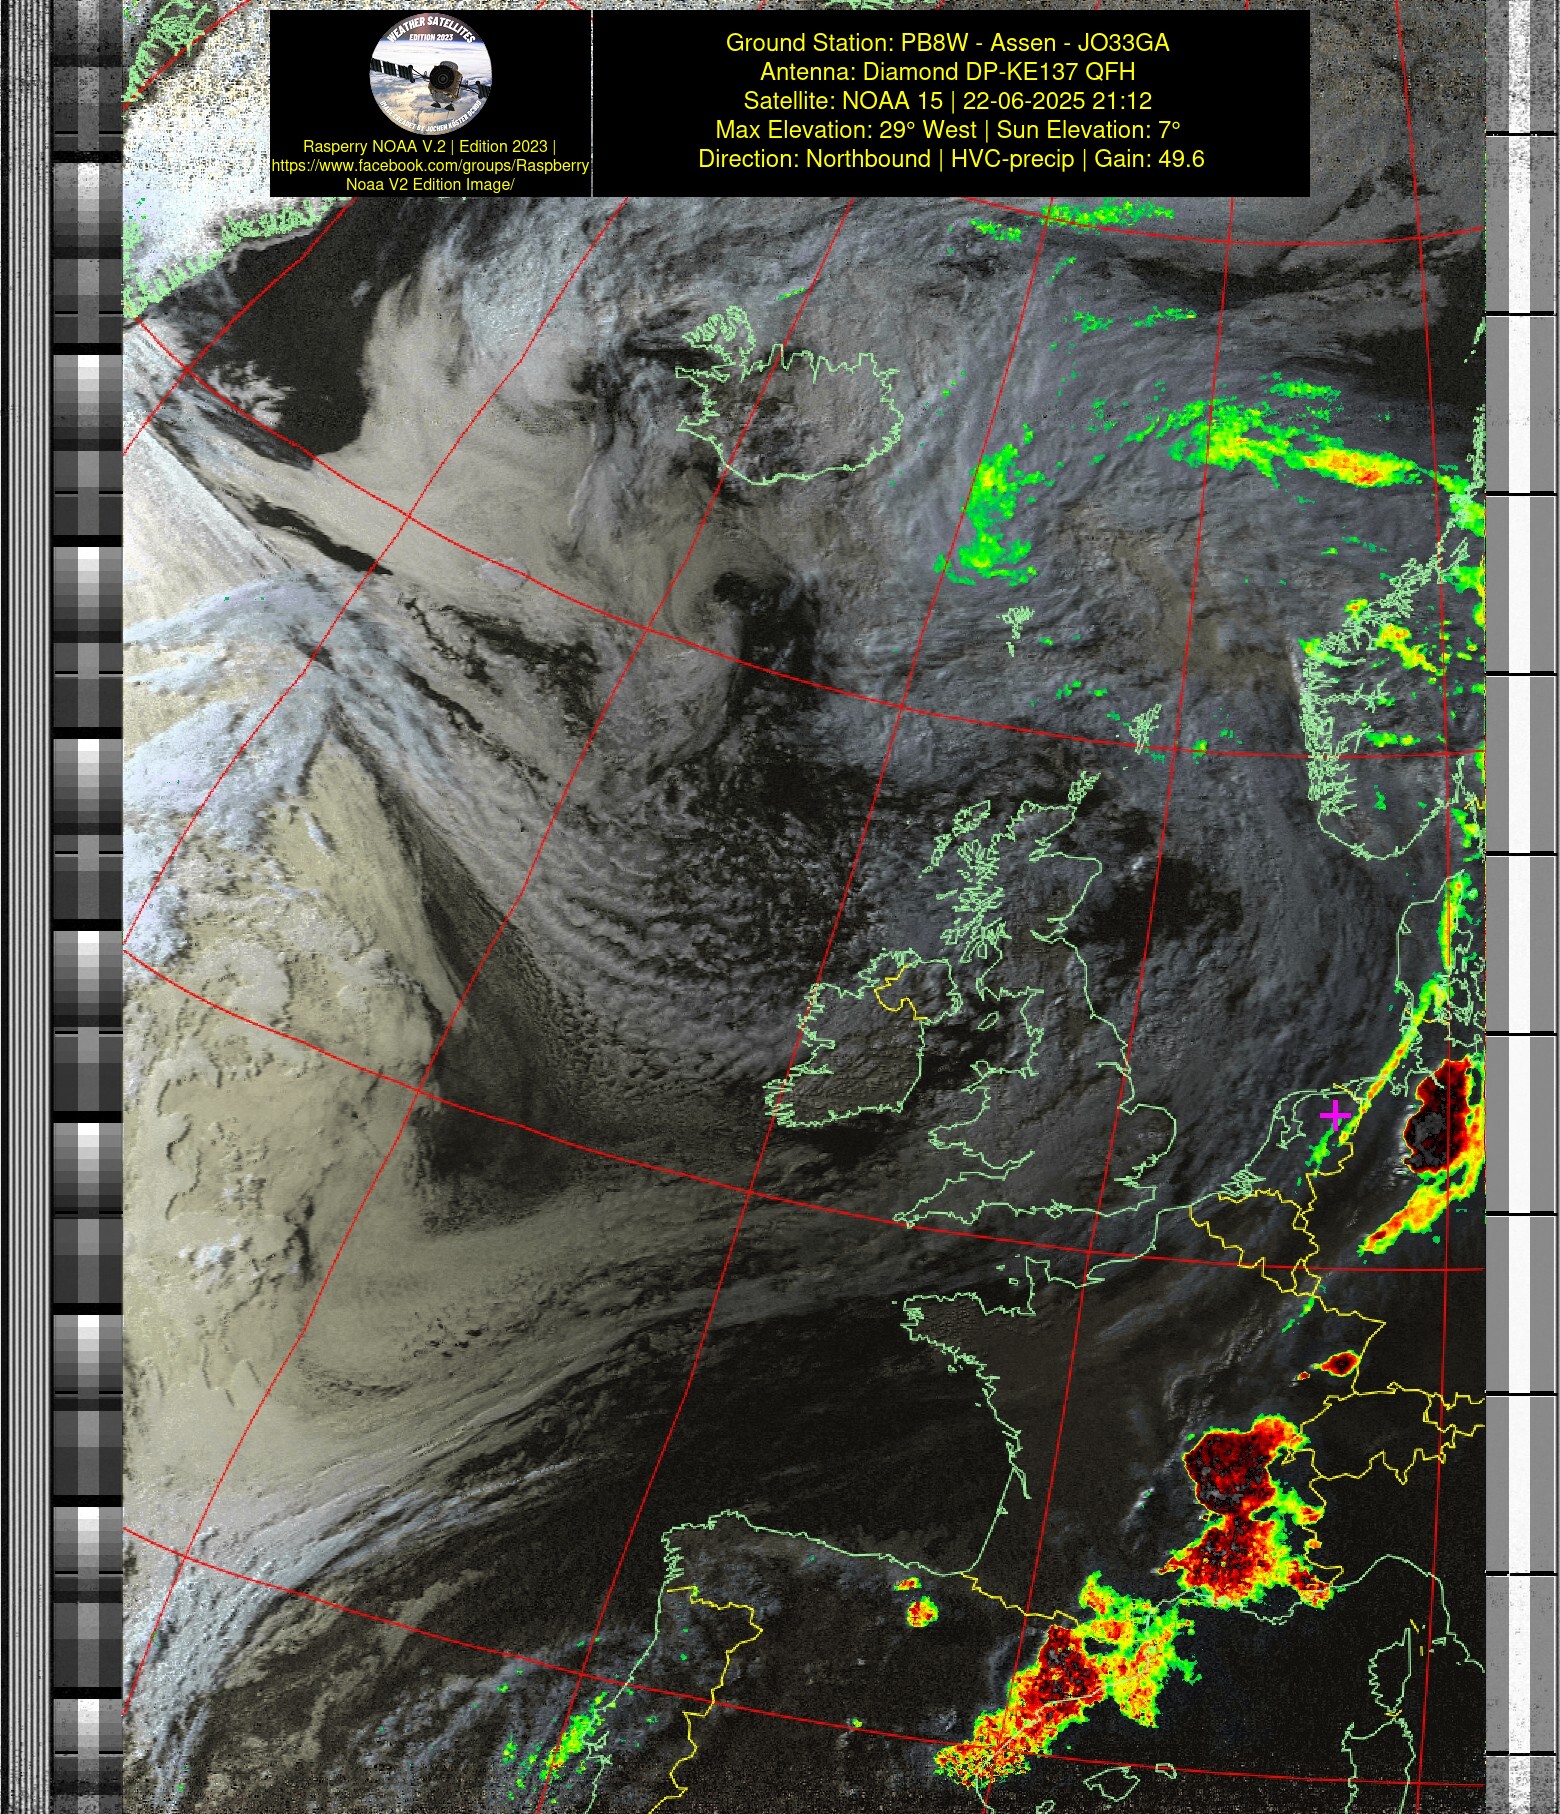Click the 'Ground Station: PB8W - Assen - JO33GA' line
This screenshot has width=1560, height=1814.
pyautogui.click(x=947, y=43)
